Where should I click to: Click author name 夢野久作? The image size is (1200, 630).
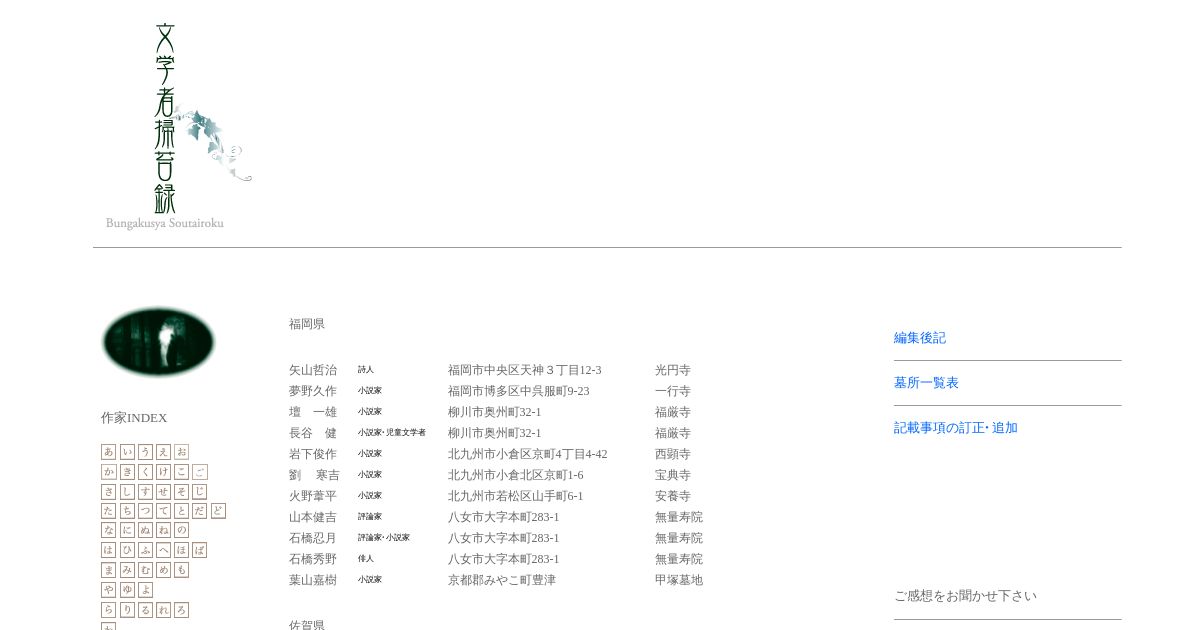pos(313,391)
